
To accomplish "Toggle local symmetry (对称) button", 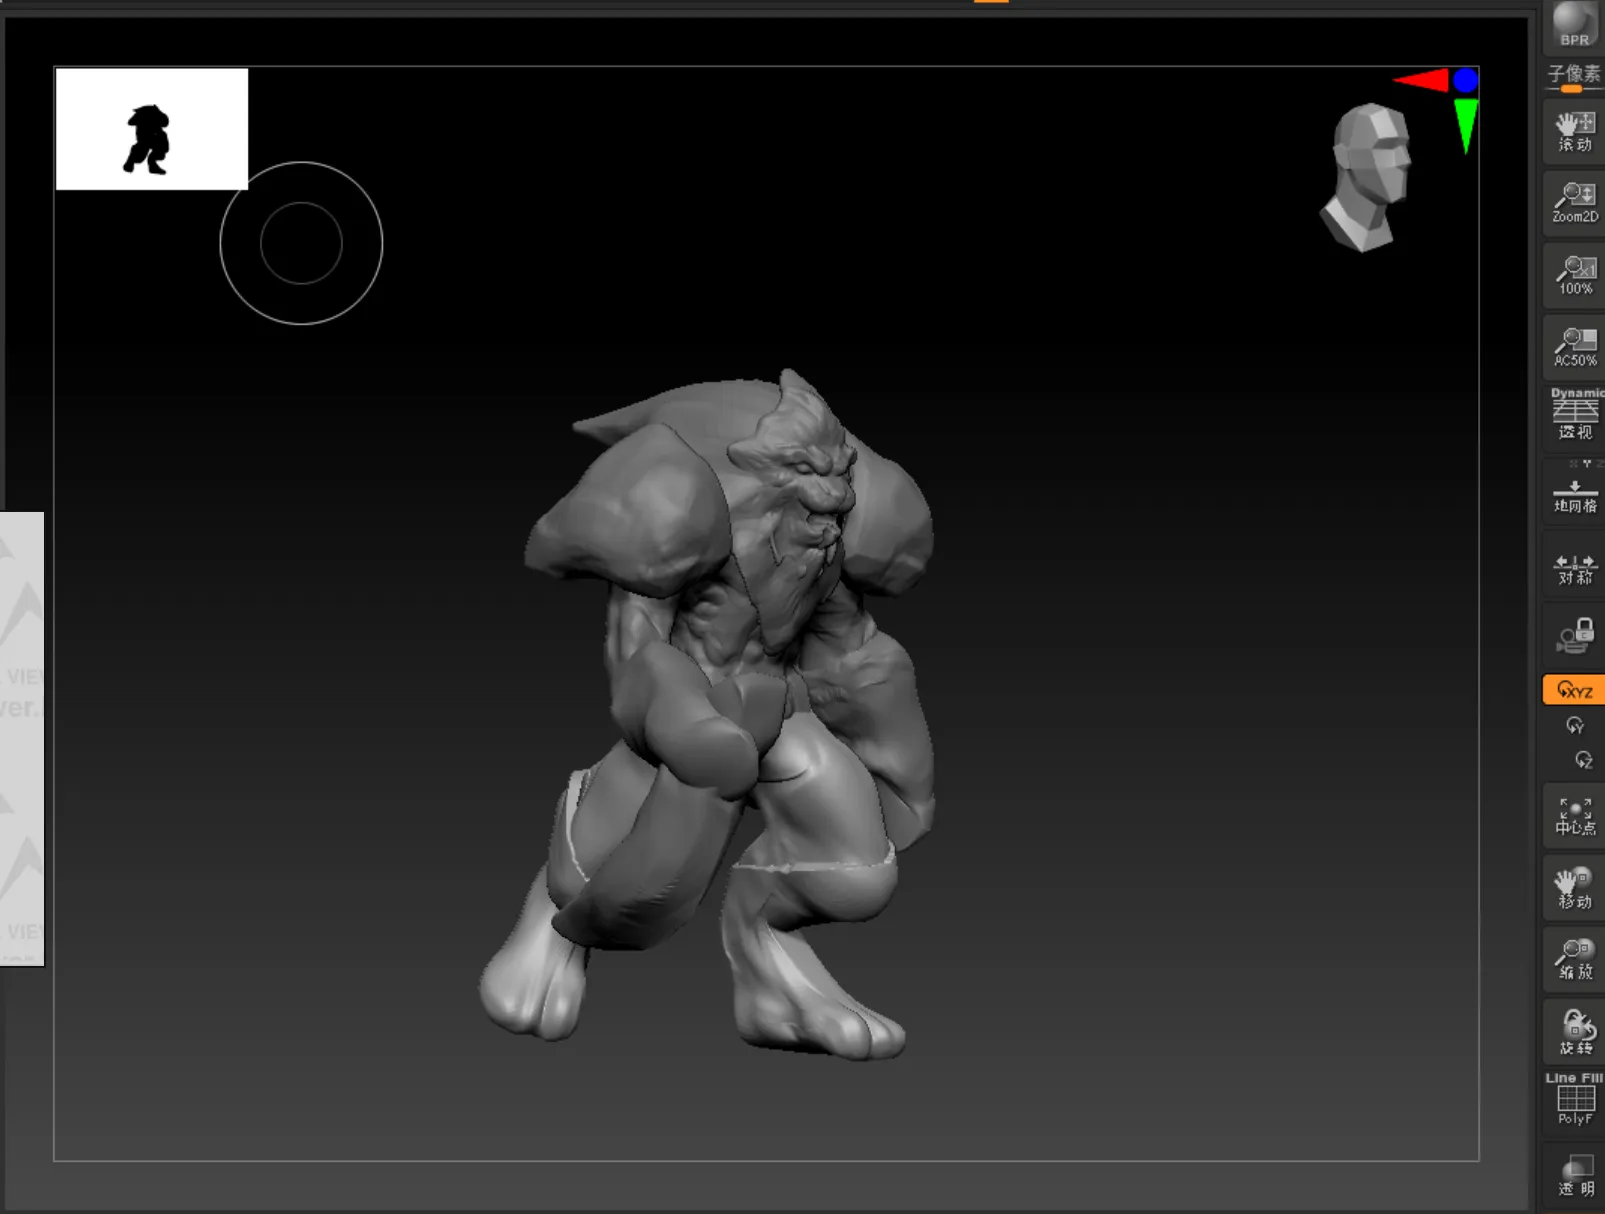I will pyautogui.click(x=1574, y=568).
